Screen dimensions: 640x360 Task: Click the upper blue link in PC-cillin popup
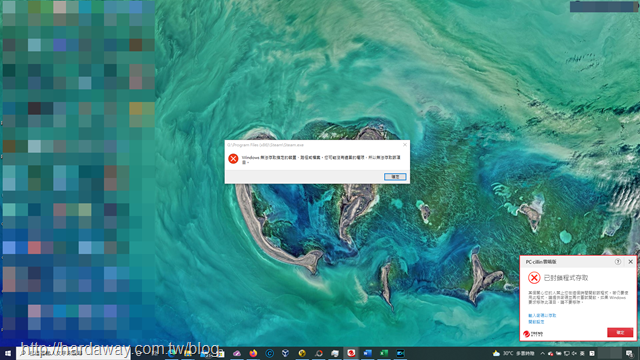542,316
